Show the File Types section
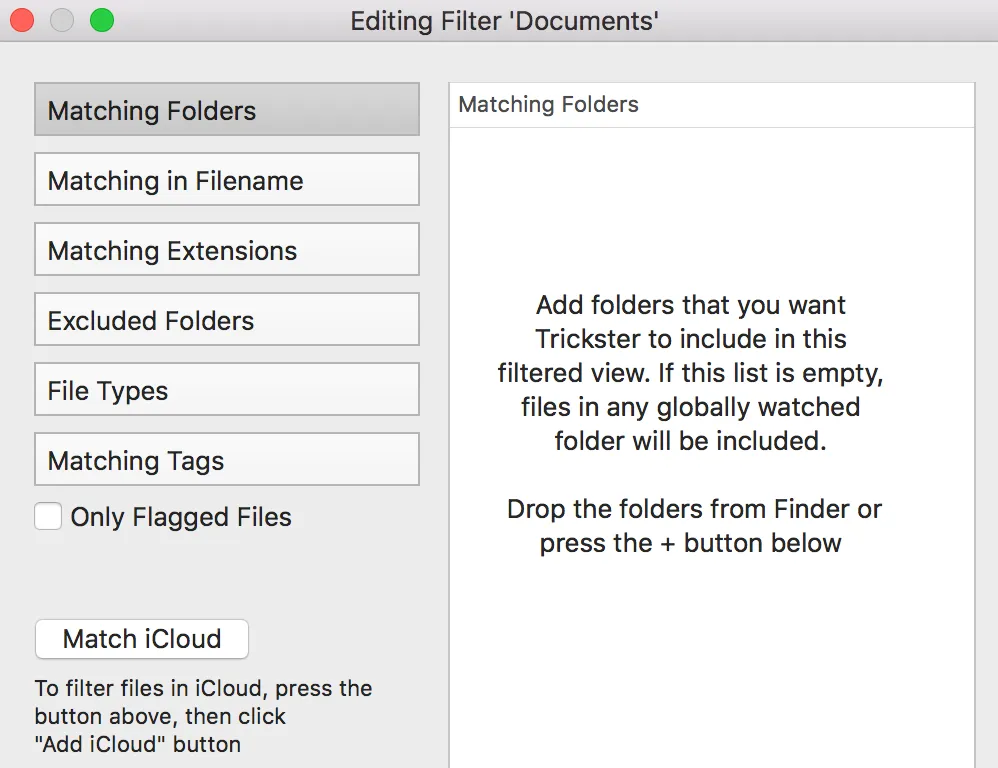 tap(227, 389)
